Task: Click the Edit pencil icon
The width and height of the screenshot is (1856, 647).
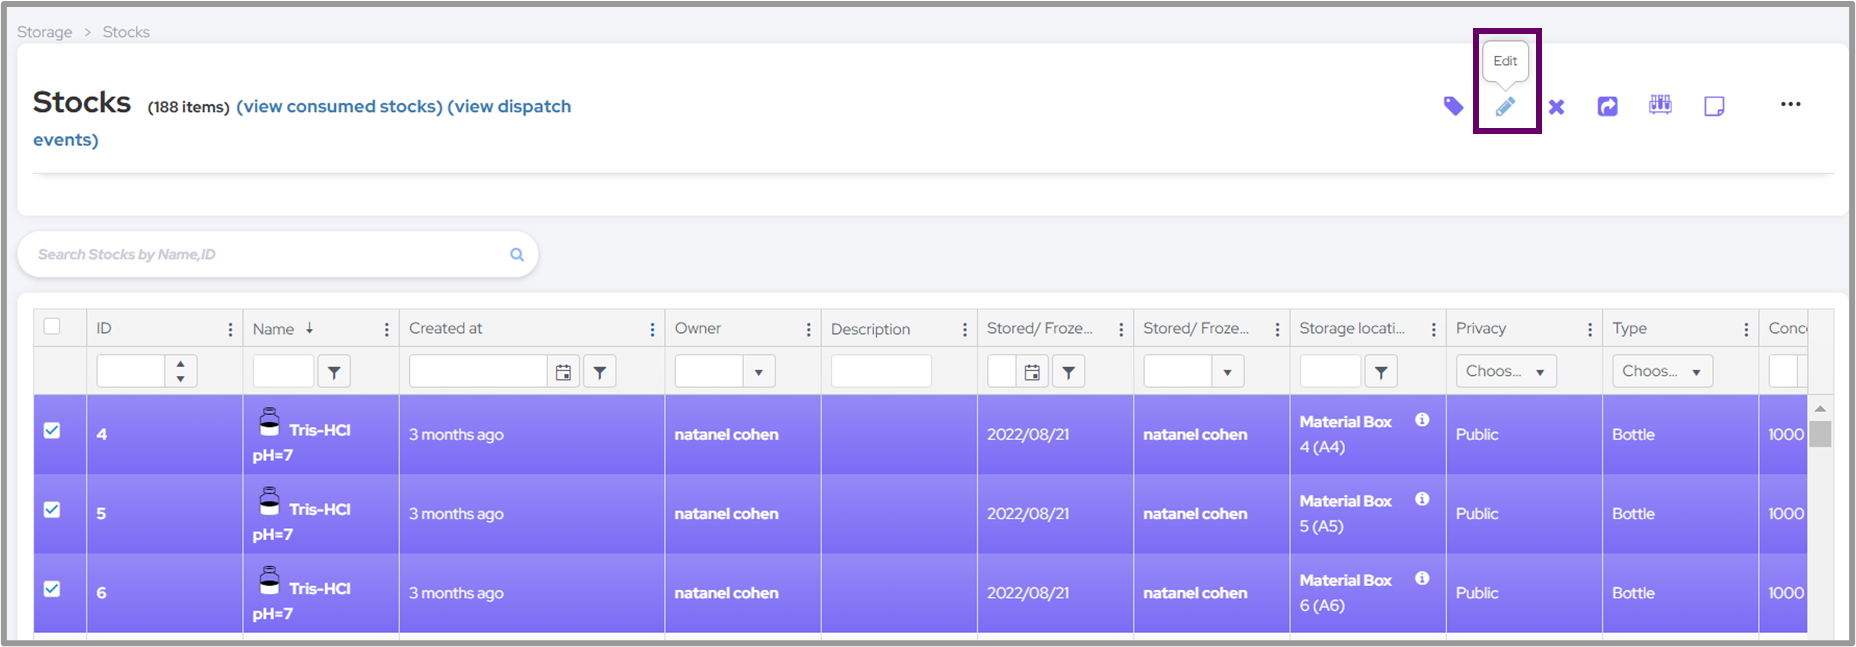Action: 1505,106
